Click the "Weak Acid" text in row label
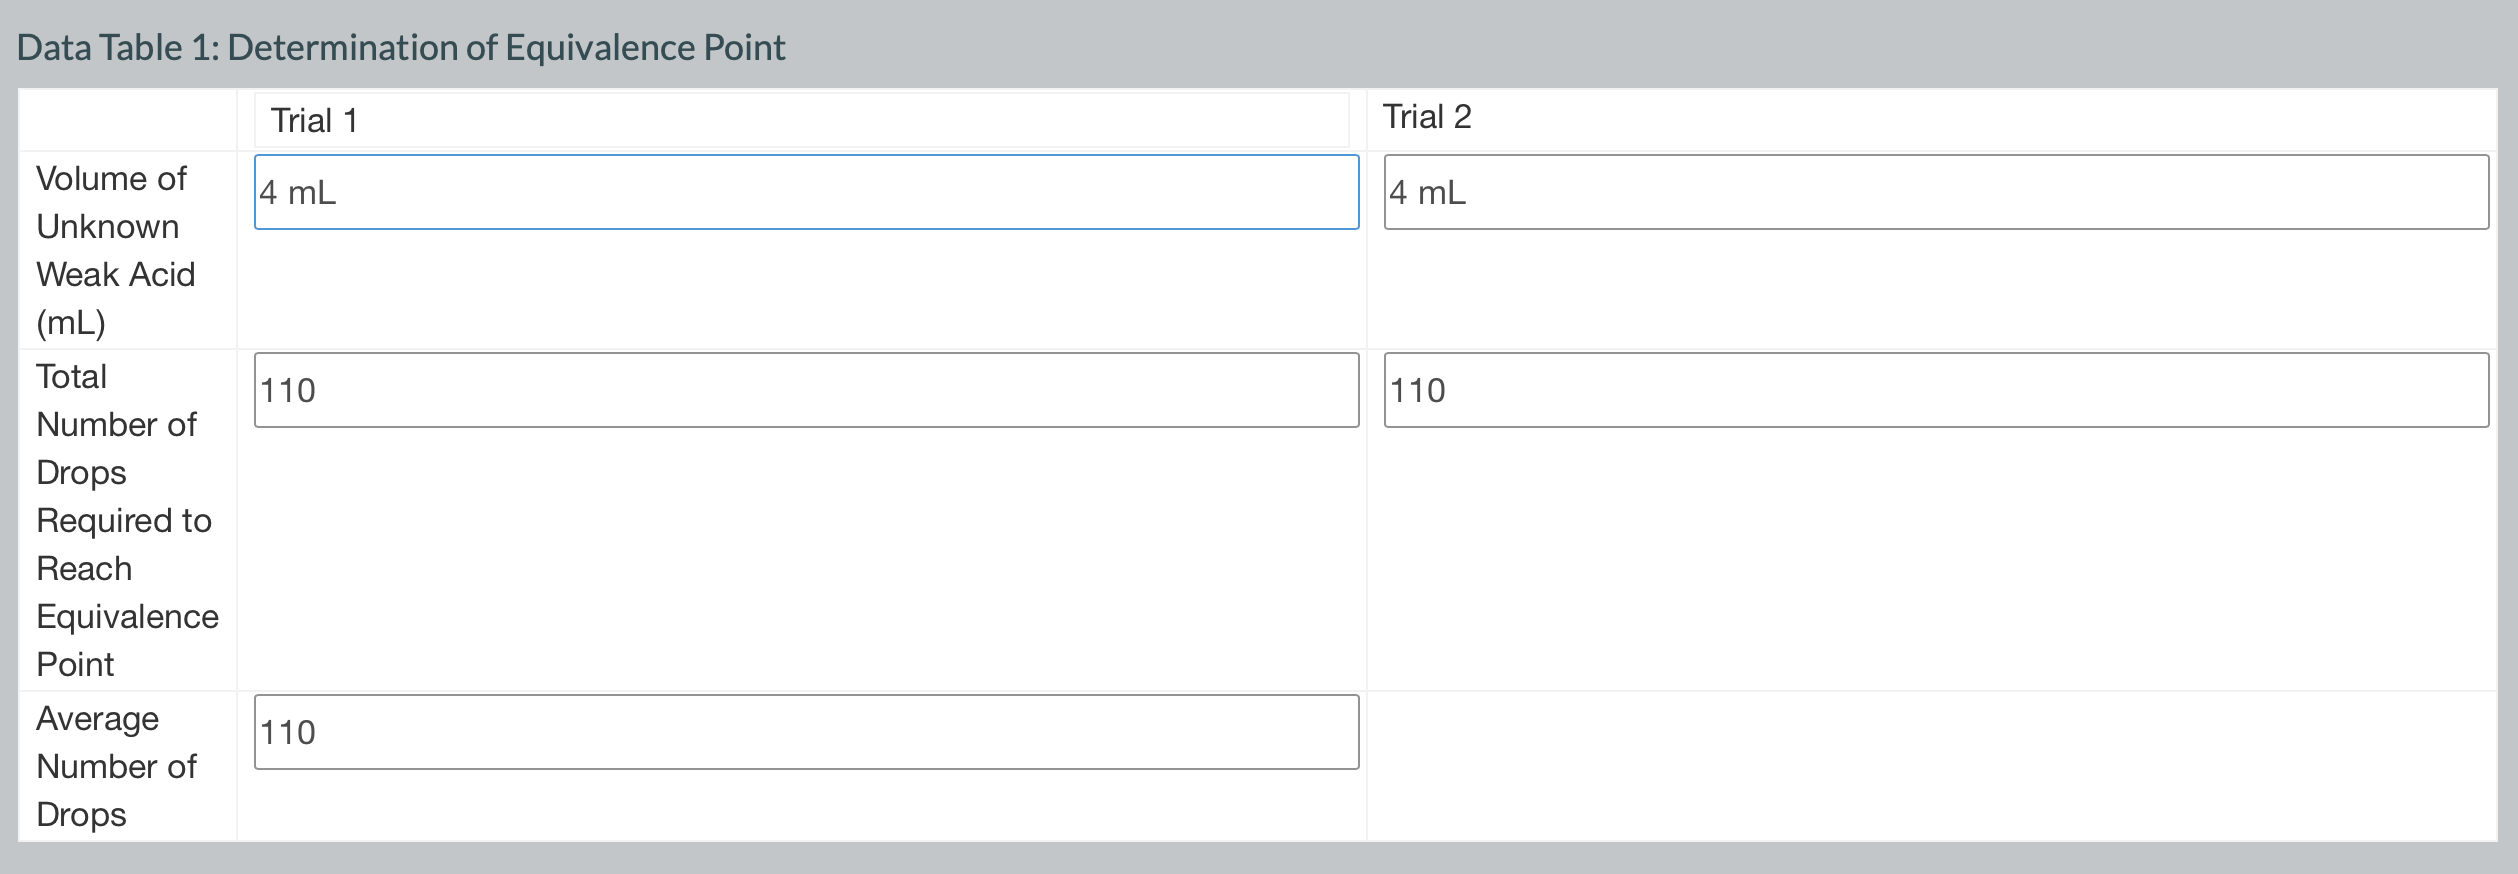The image size is (2518, 874). pyautogui.click(x=115, y=274)
